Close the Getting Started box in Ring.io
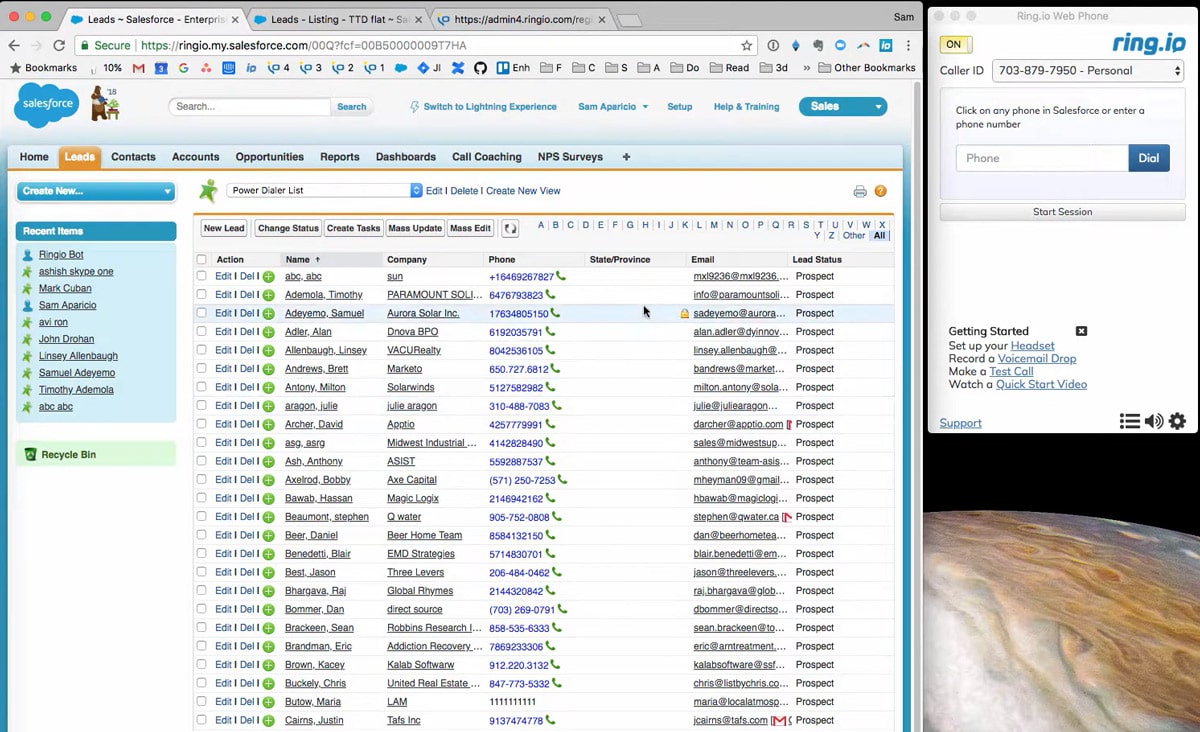Screen dimensions: 1200x732 coord(1081,331)
